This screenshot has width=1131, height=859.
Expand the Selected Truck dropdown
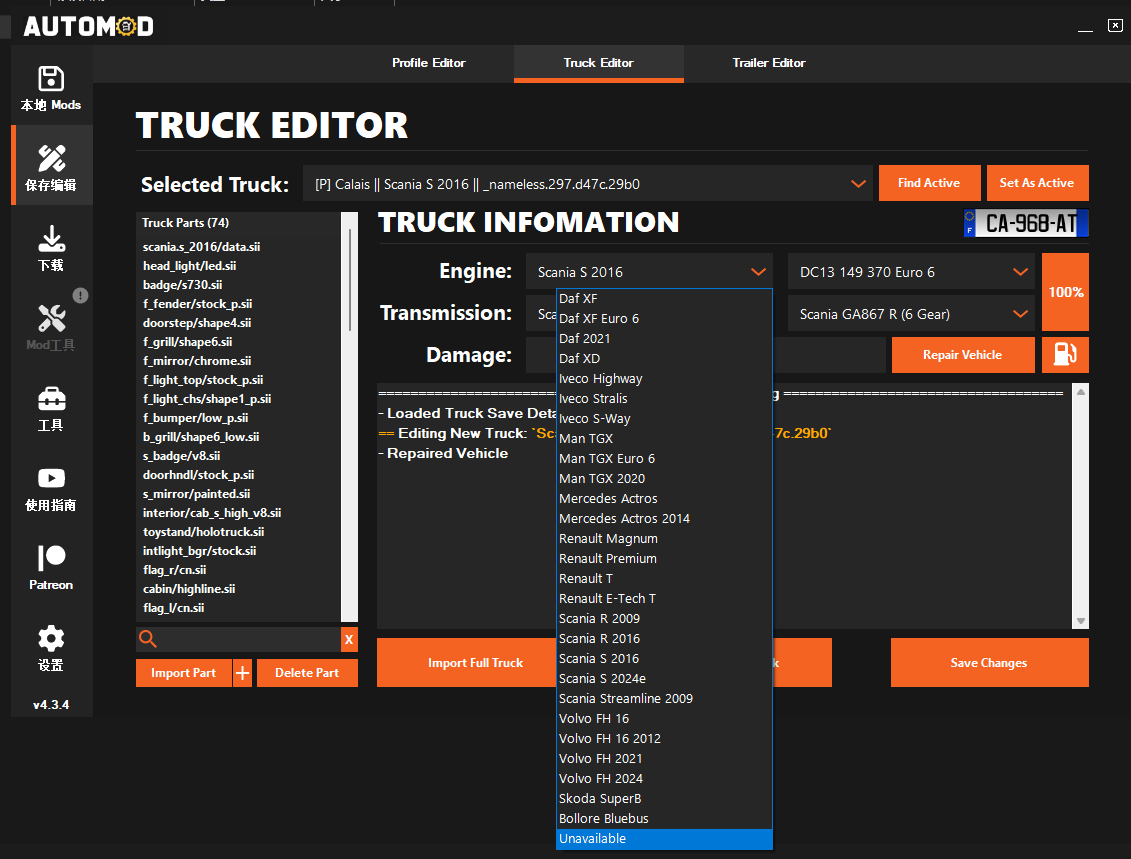858,184
